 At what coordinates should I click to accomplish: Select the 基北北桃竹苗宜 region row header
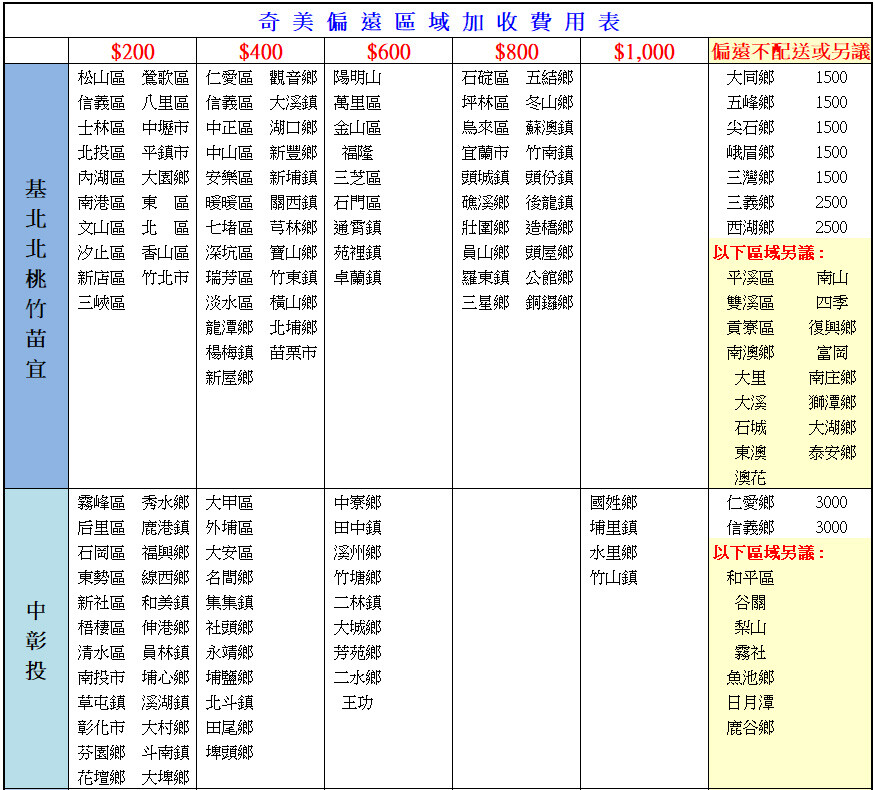click(x=36, y=277)
